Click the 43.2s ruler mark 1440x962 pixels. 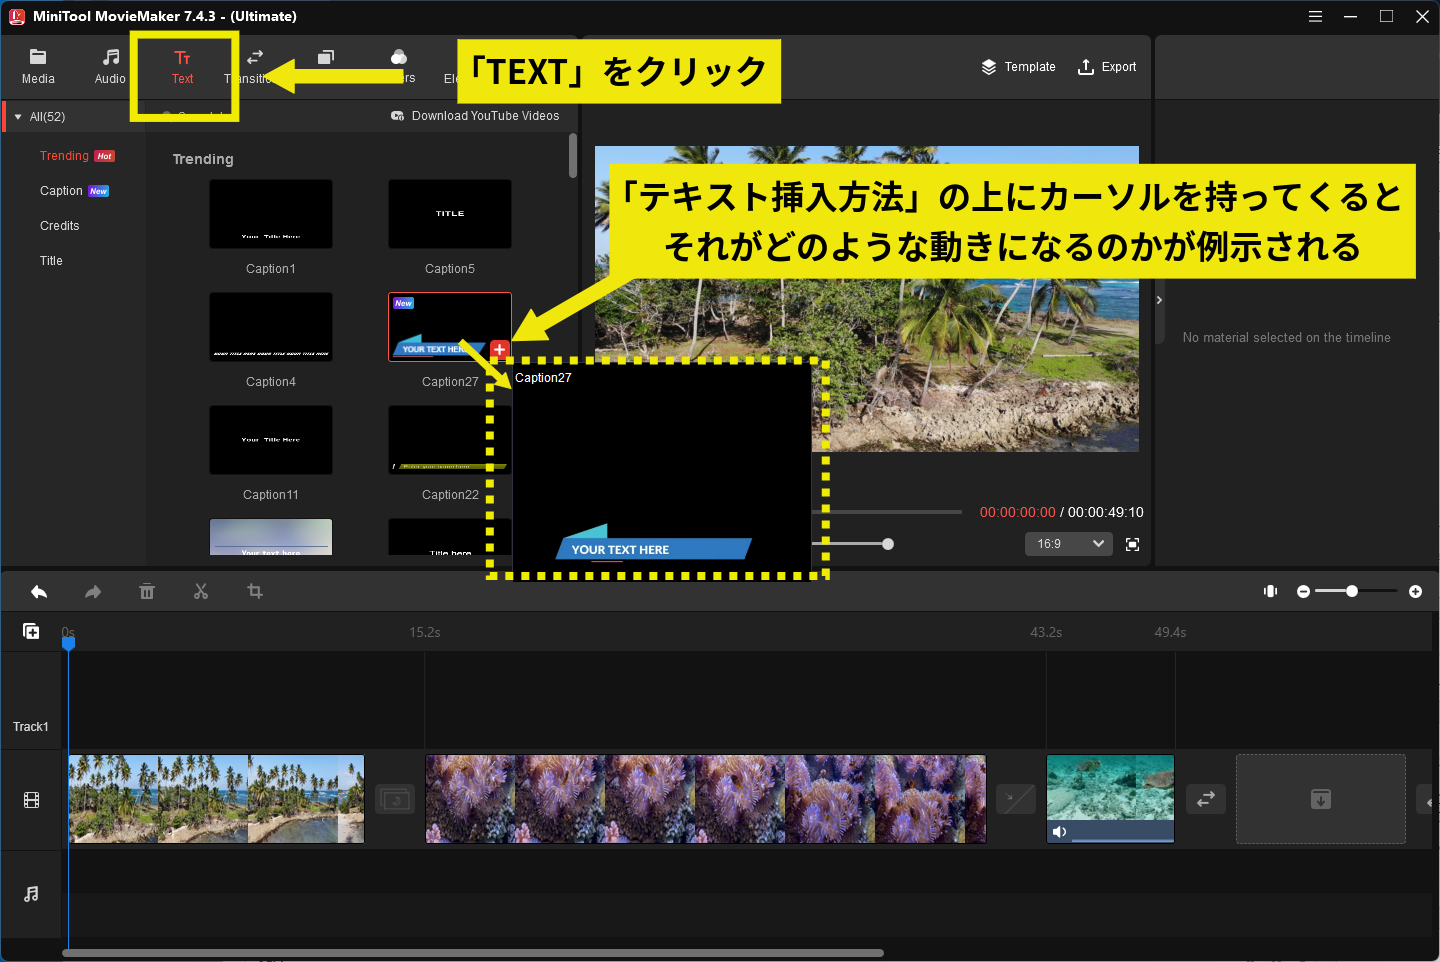1046,632
